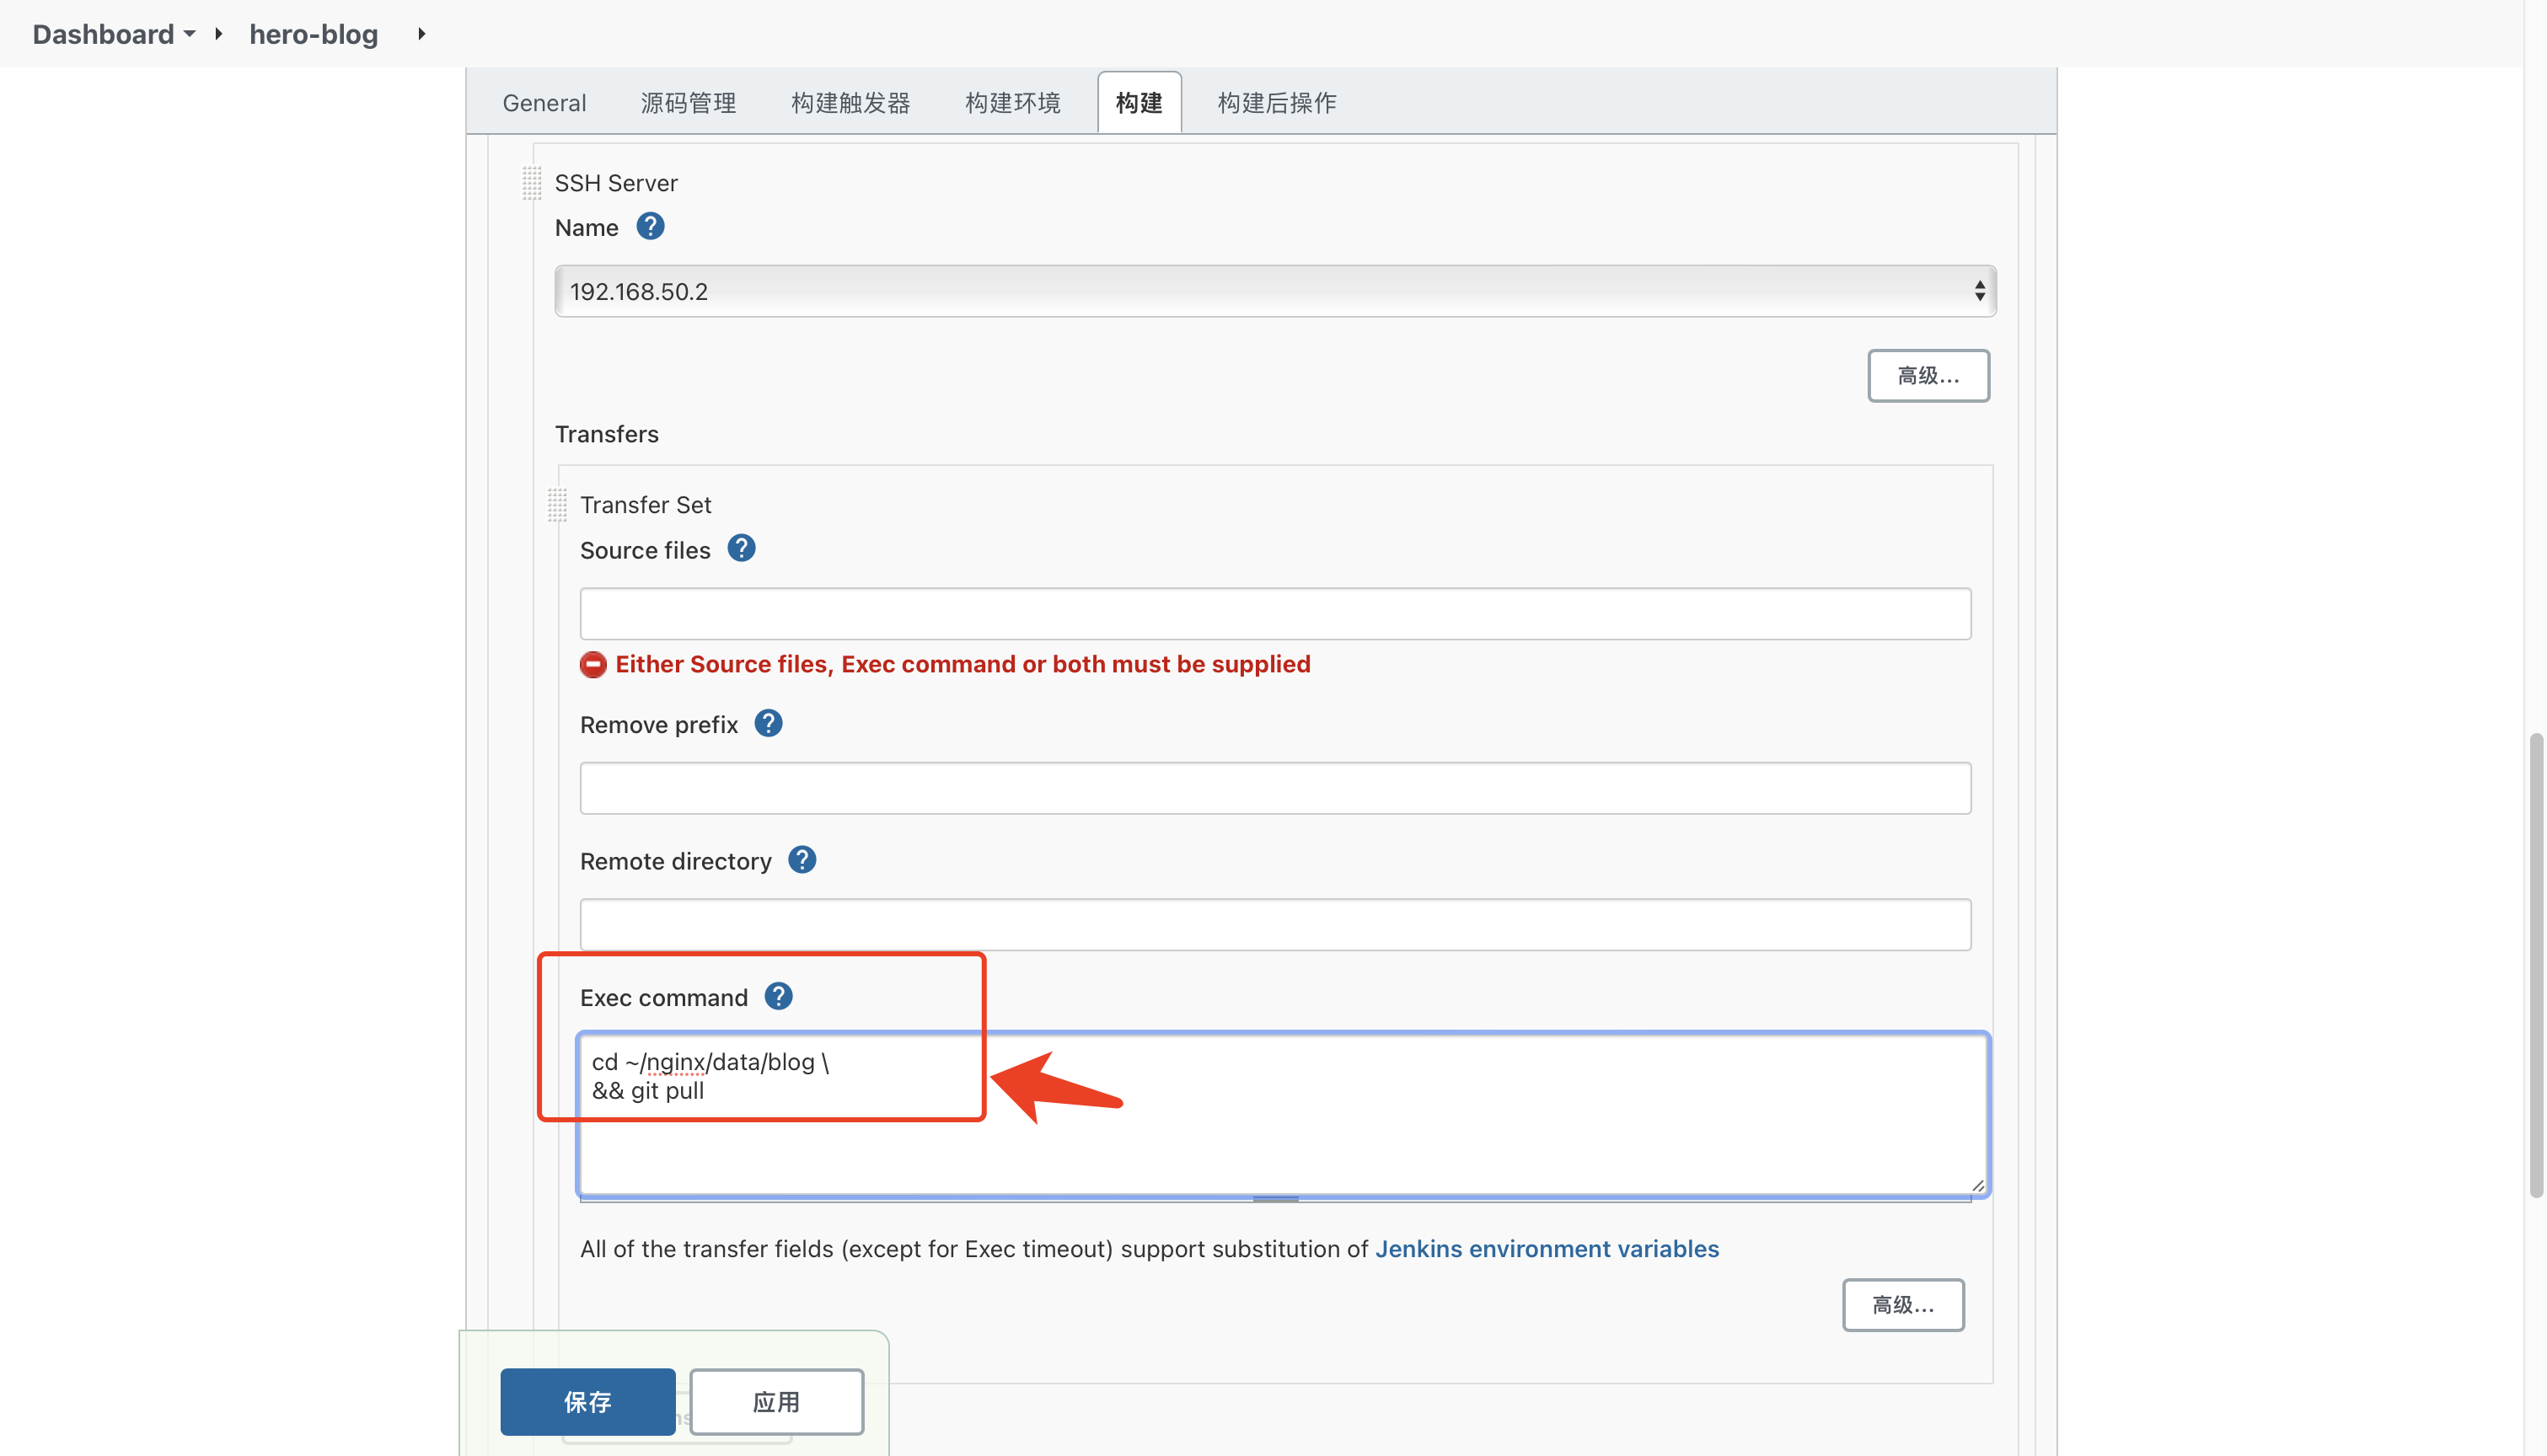Image resolution: width=2547 pixels, height=1456 pixels.
Task: Expand the hero-blog breadcrumb arrow
Action: tap(422, 34)
